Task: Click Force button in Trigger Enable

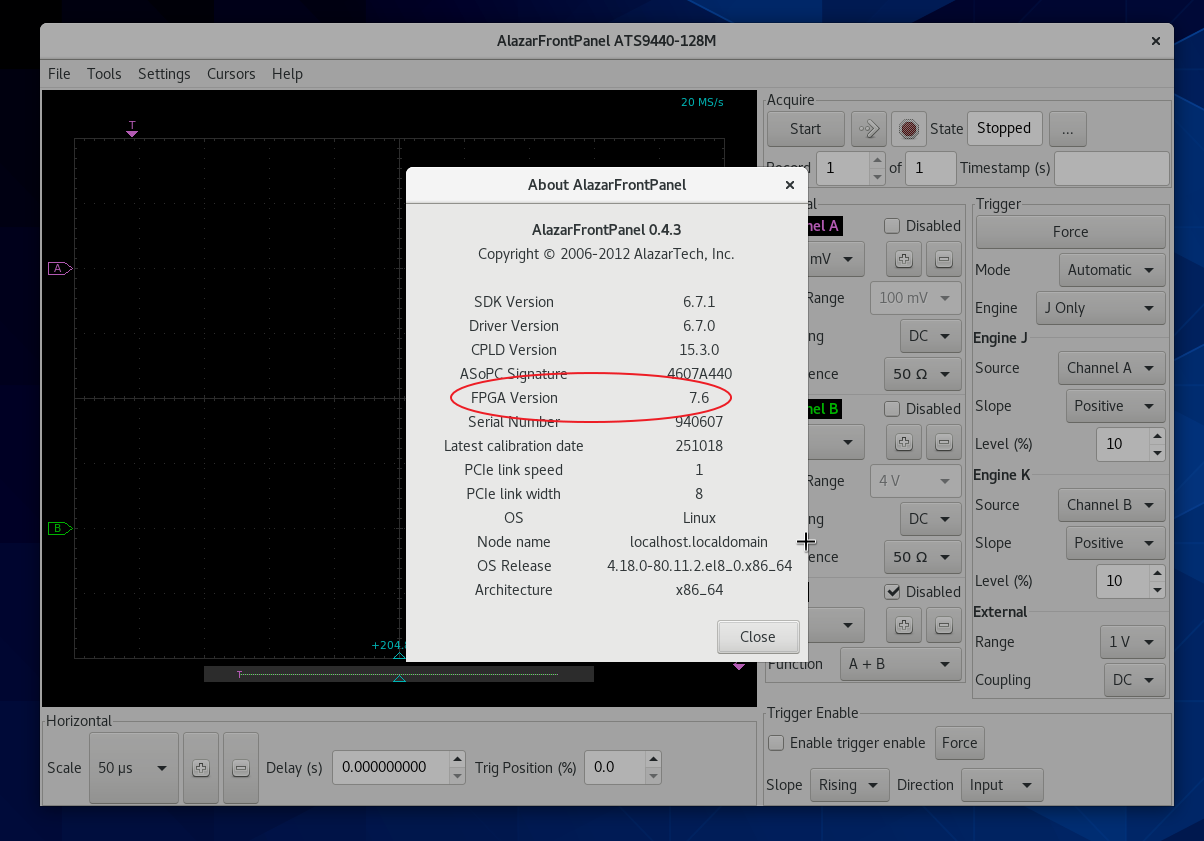Action: (x=959, y=743)
